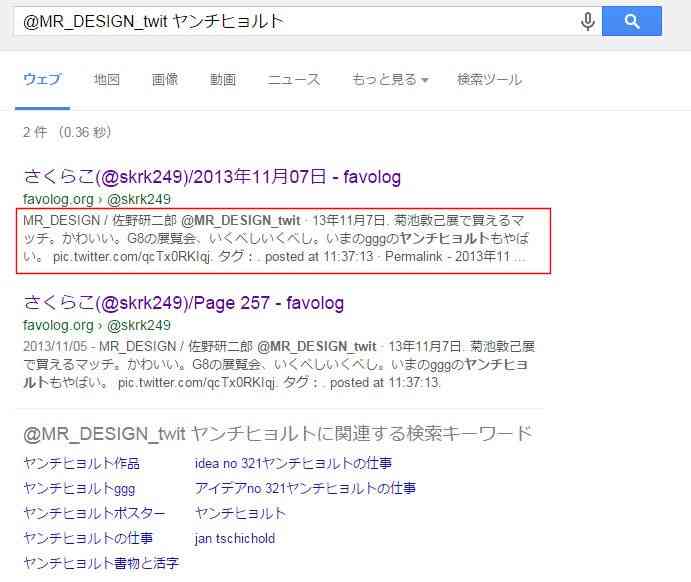Open the Page 257 favolog result
The height and width of the screenshot is (582, 691).
coord(183,303)
